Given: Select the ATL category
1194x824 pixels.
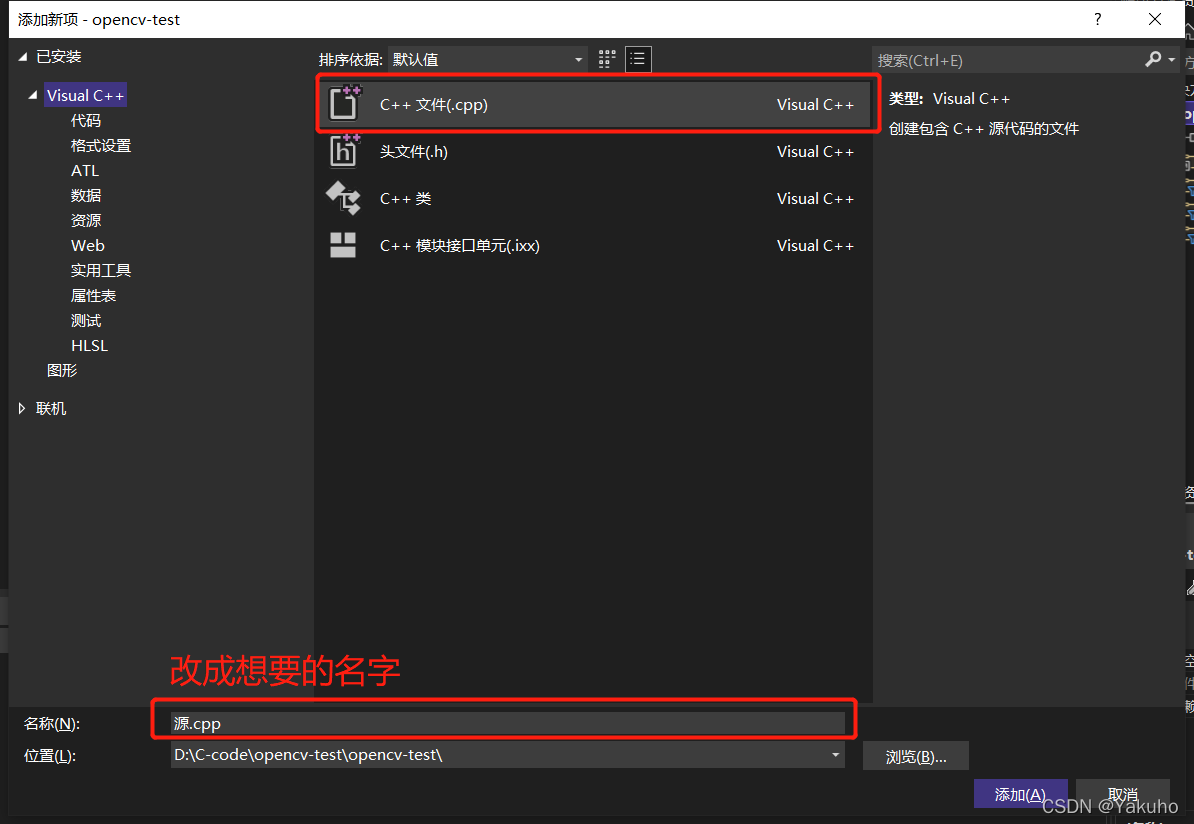Looking at the screenshot, I should pos(85,171).
